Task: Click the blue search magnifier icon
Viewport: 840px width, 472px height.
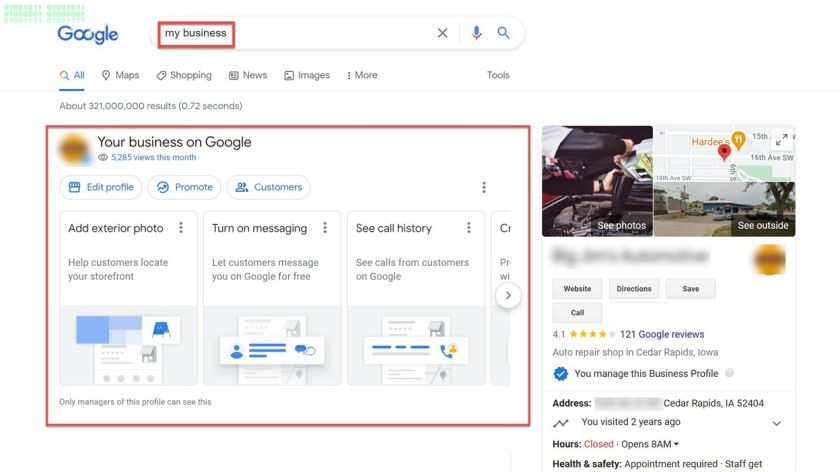Action: pyautogui.click(x=504, y=33)
